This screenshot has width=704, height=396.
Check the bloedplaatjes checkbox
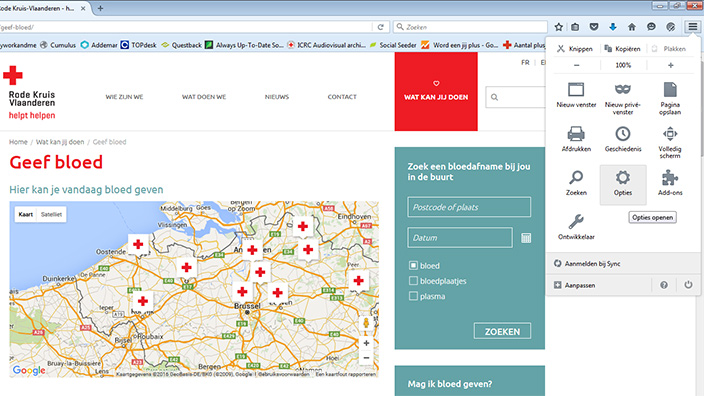coord(413,281)
